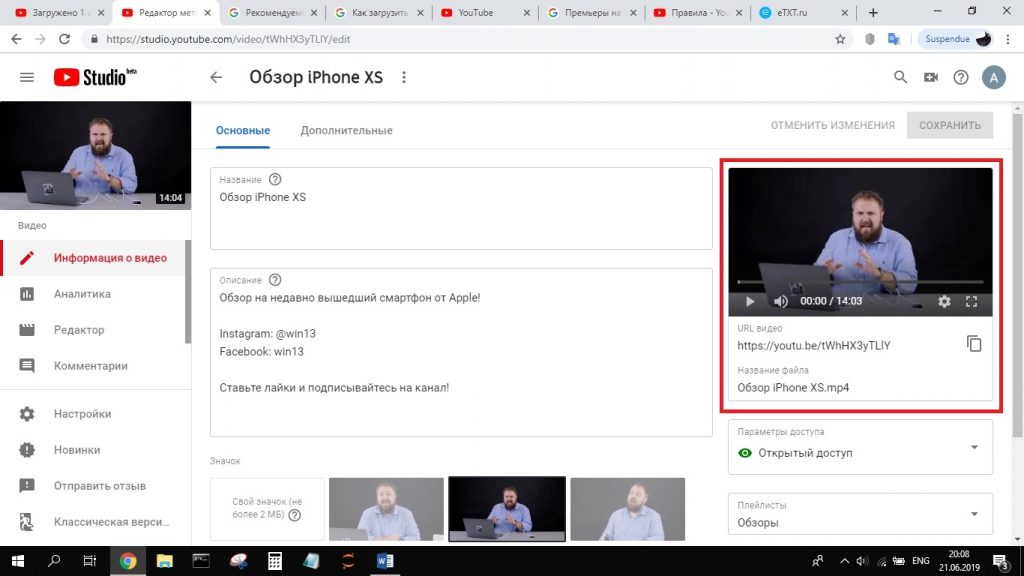Open the account avatar menu
Image resolution: width=1024 pixels, height=576 pixels.
993,78
